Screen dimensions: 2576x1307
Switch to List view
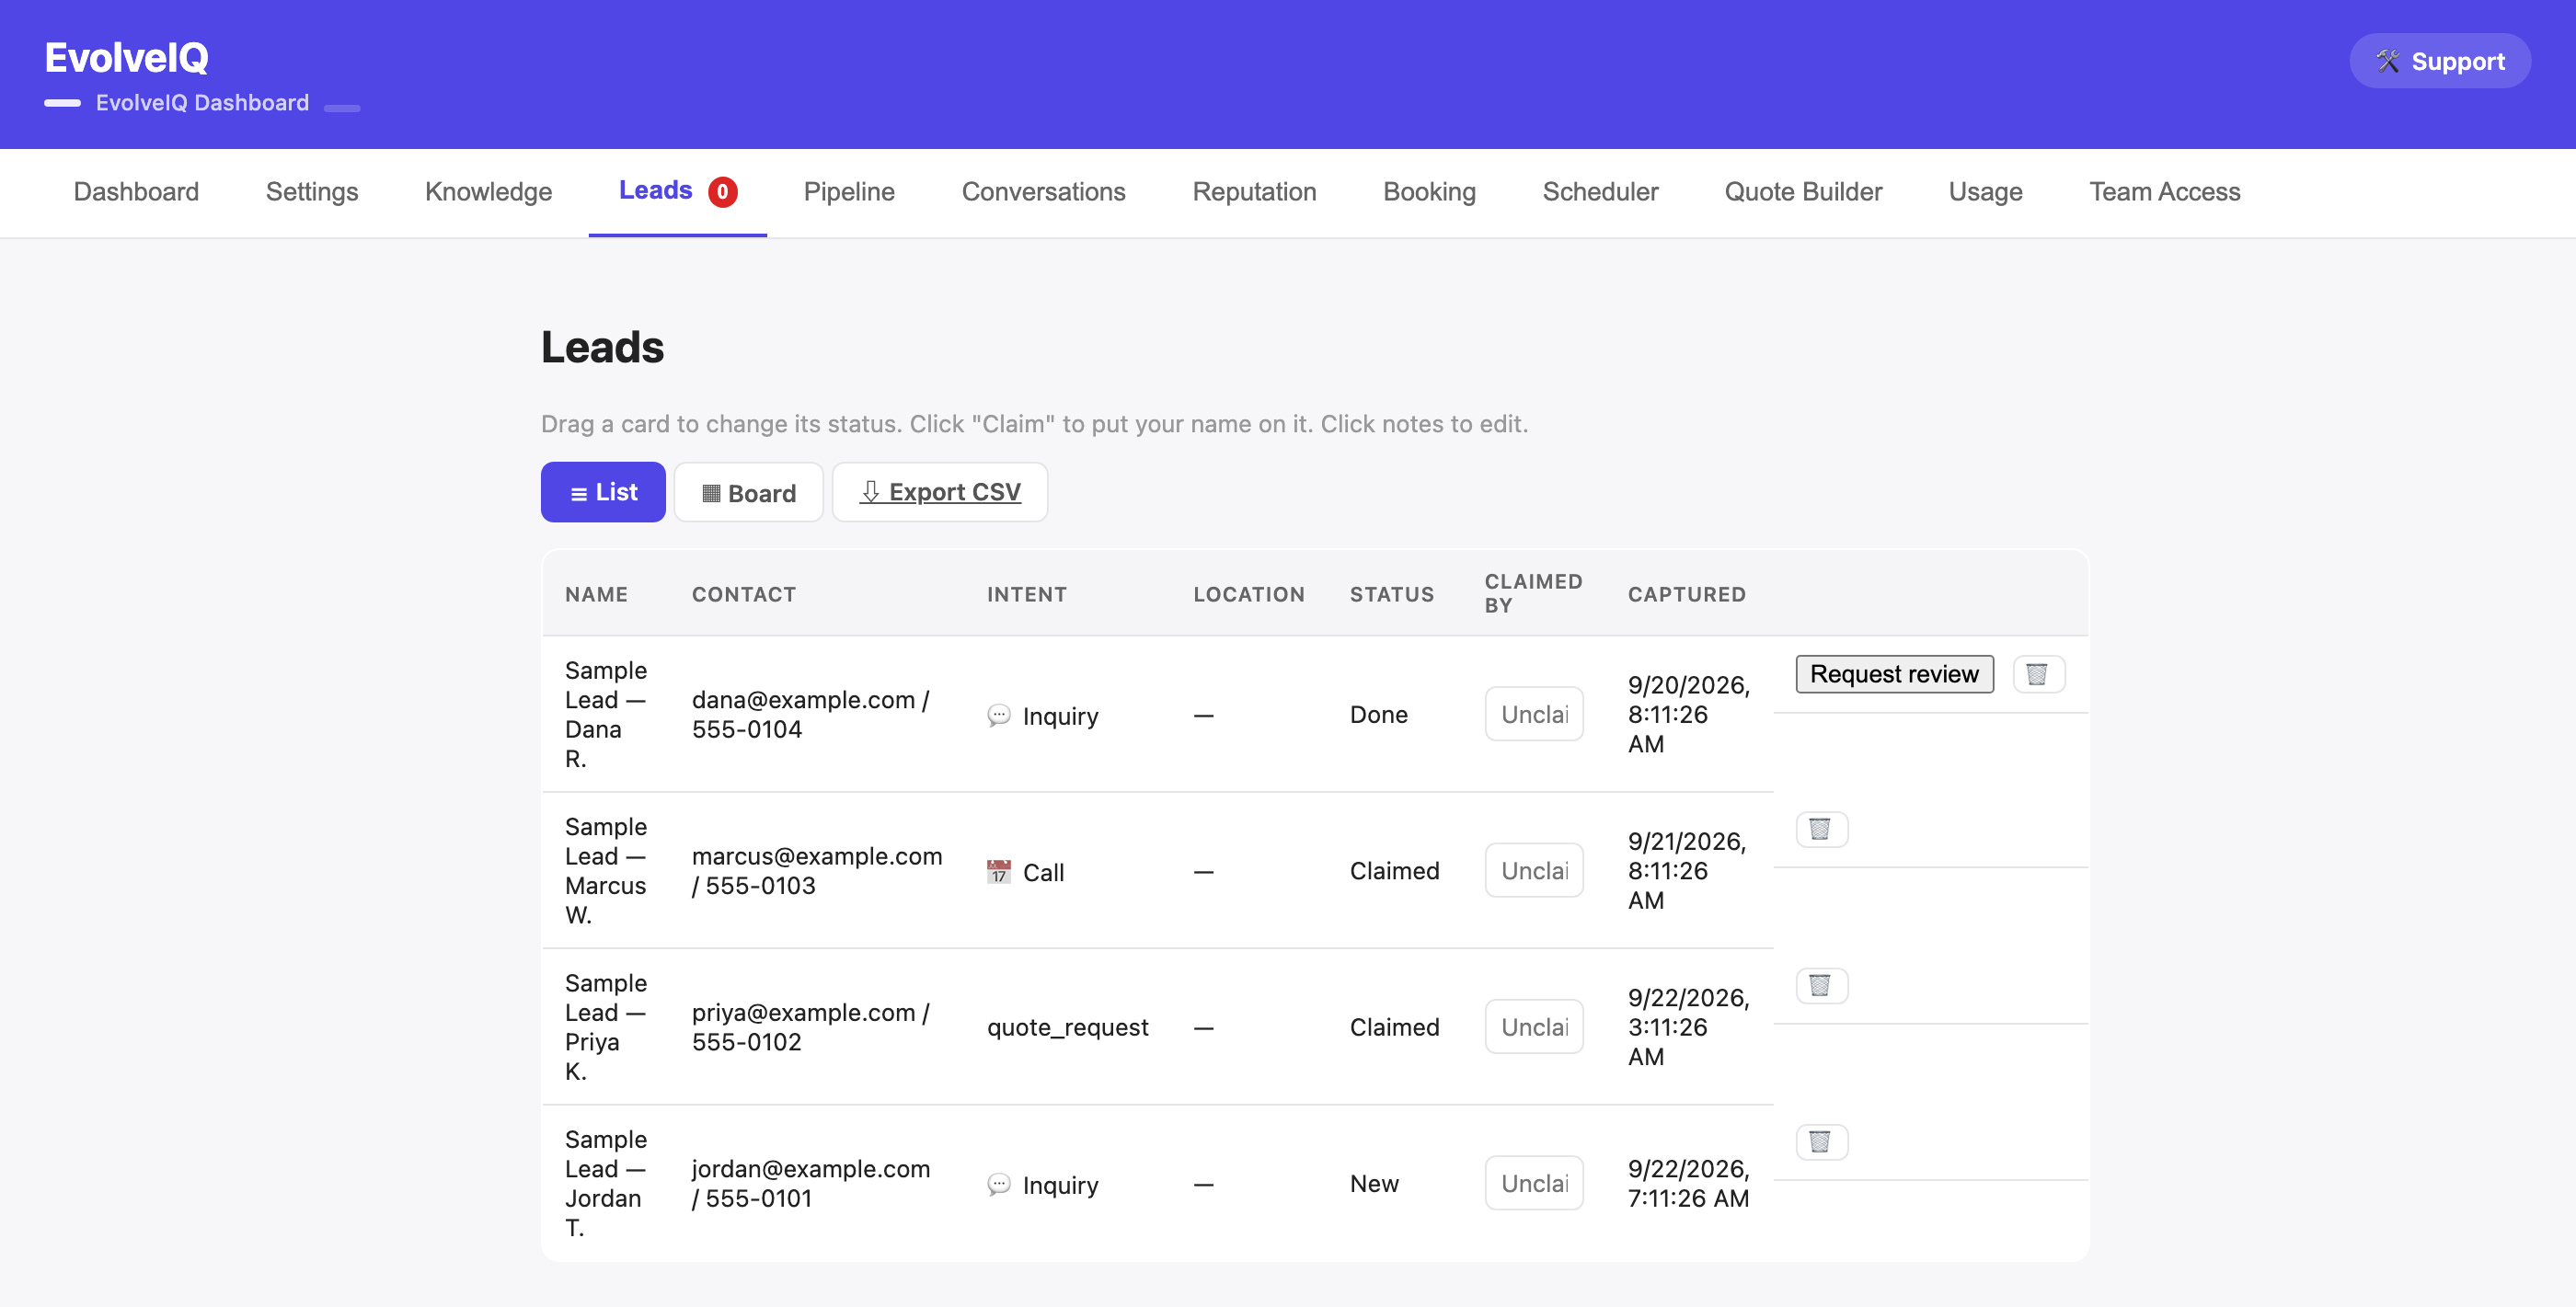pos(603,492)
